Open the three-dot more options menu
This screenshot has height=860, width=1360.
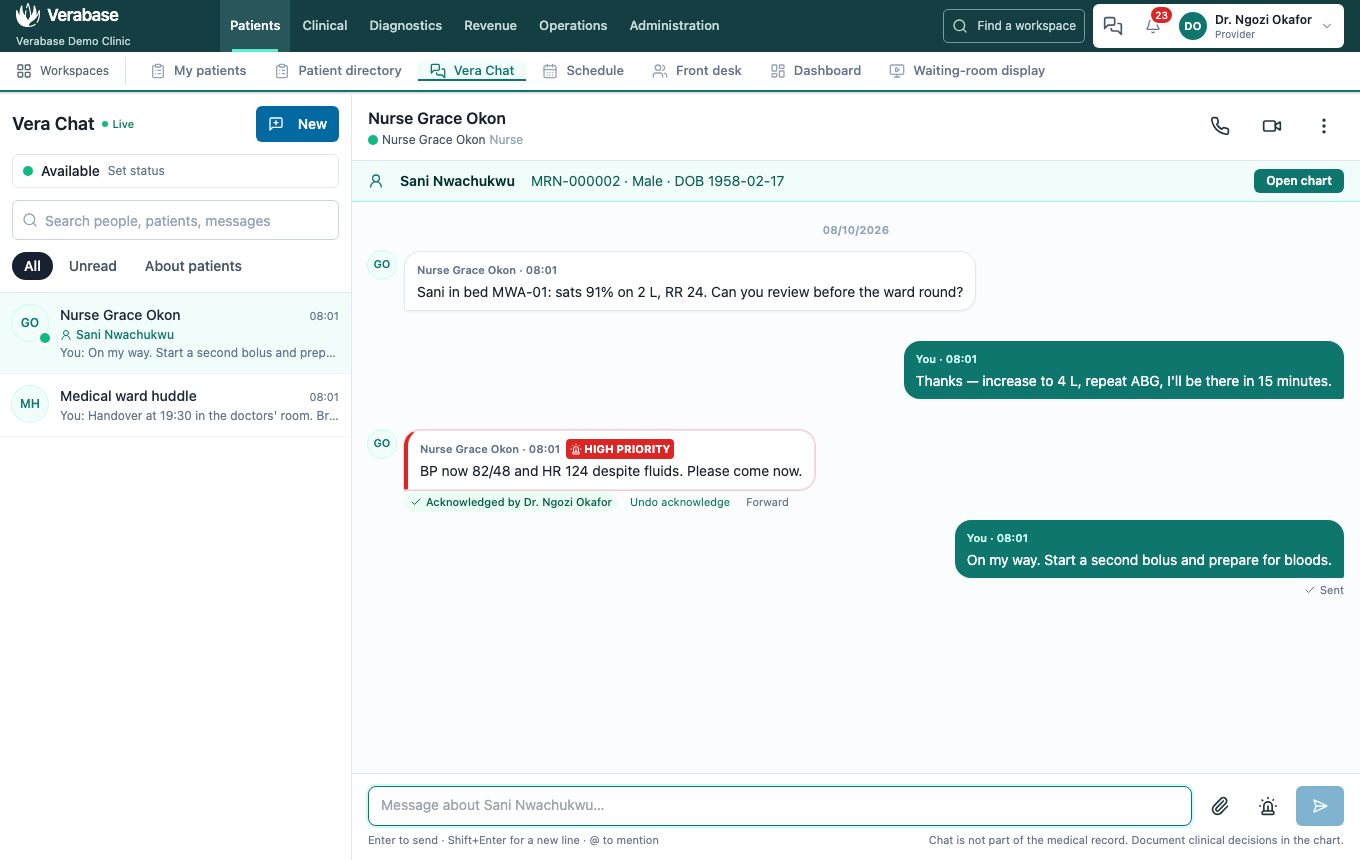pyautogui.click(x=1324, y=126)
